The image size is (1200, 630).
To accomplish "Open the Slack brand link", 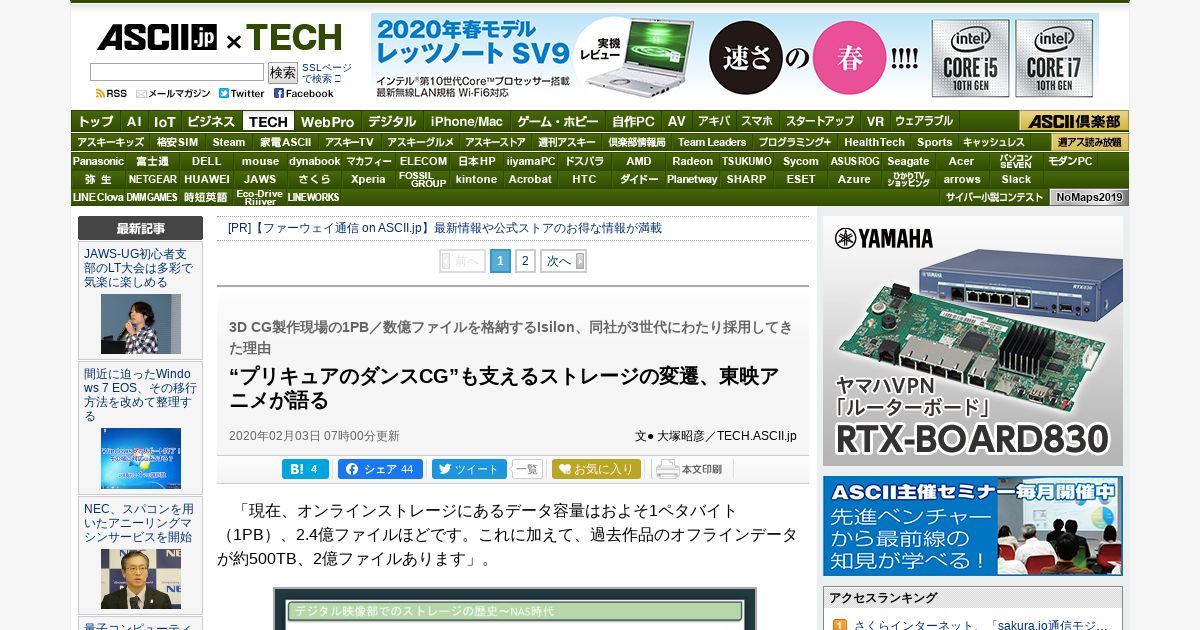I will pos(1016,179).
